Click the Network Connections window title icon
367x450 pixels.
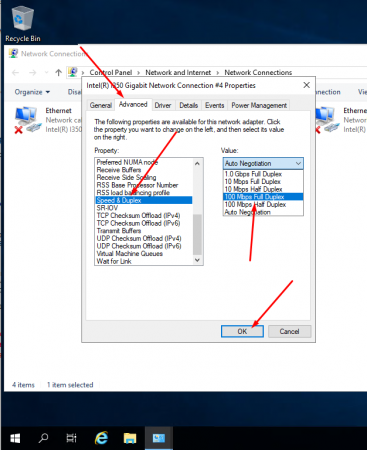tap(13, 53)
